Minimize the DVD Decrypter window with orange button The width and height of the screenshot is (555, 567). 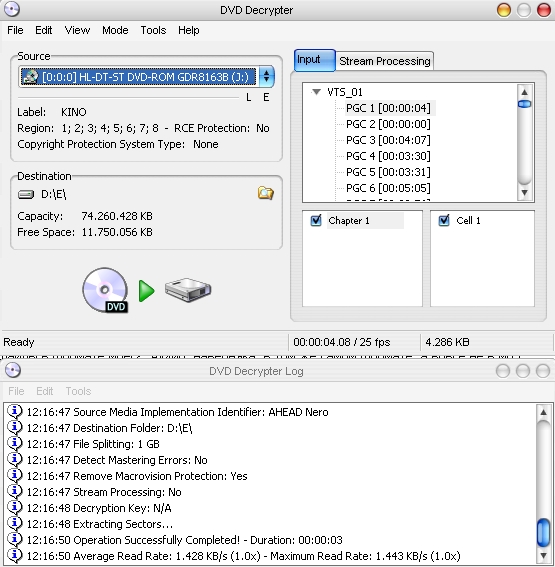click(504, 10)
